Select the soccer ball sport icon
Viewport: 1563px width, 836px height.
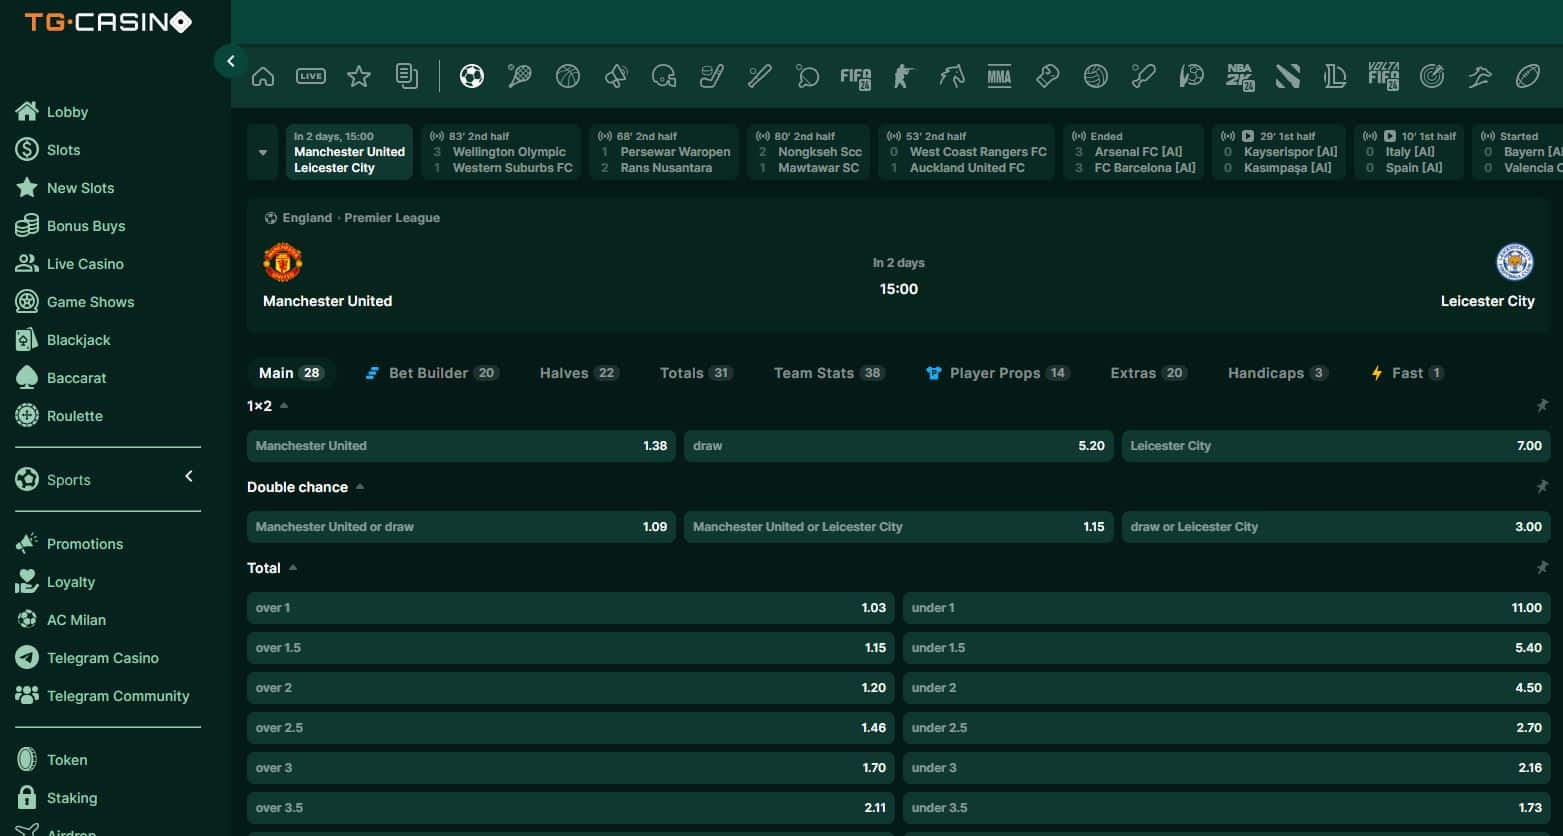472,76
